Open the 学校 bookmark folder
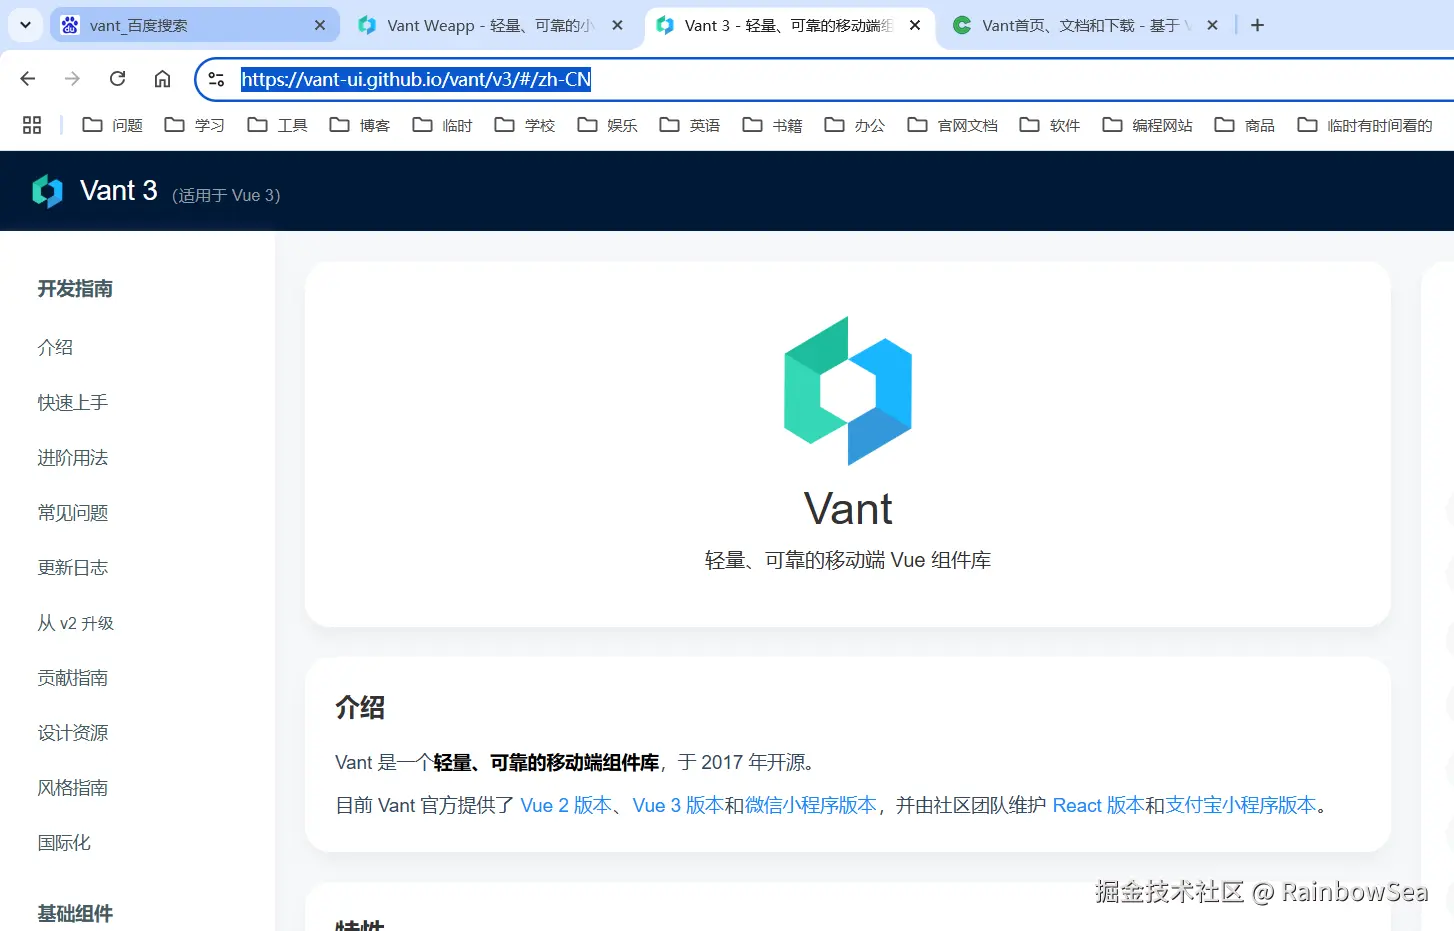Viewport: 1454px width, 931px height. pyautogui.click(x=525, y=125)
